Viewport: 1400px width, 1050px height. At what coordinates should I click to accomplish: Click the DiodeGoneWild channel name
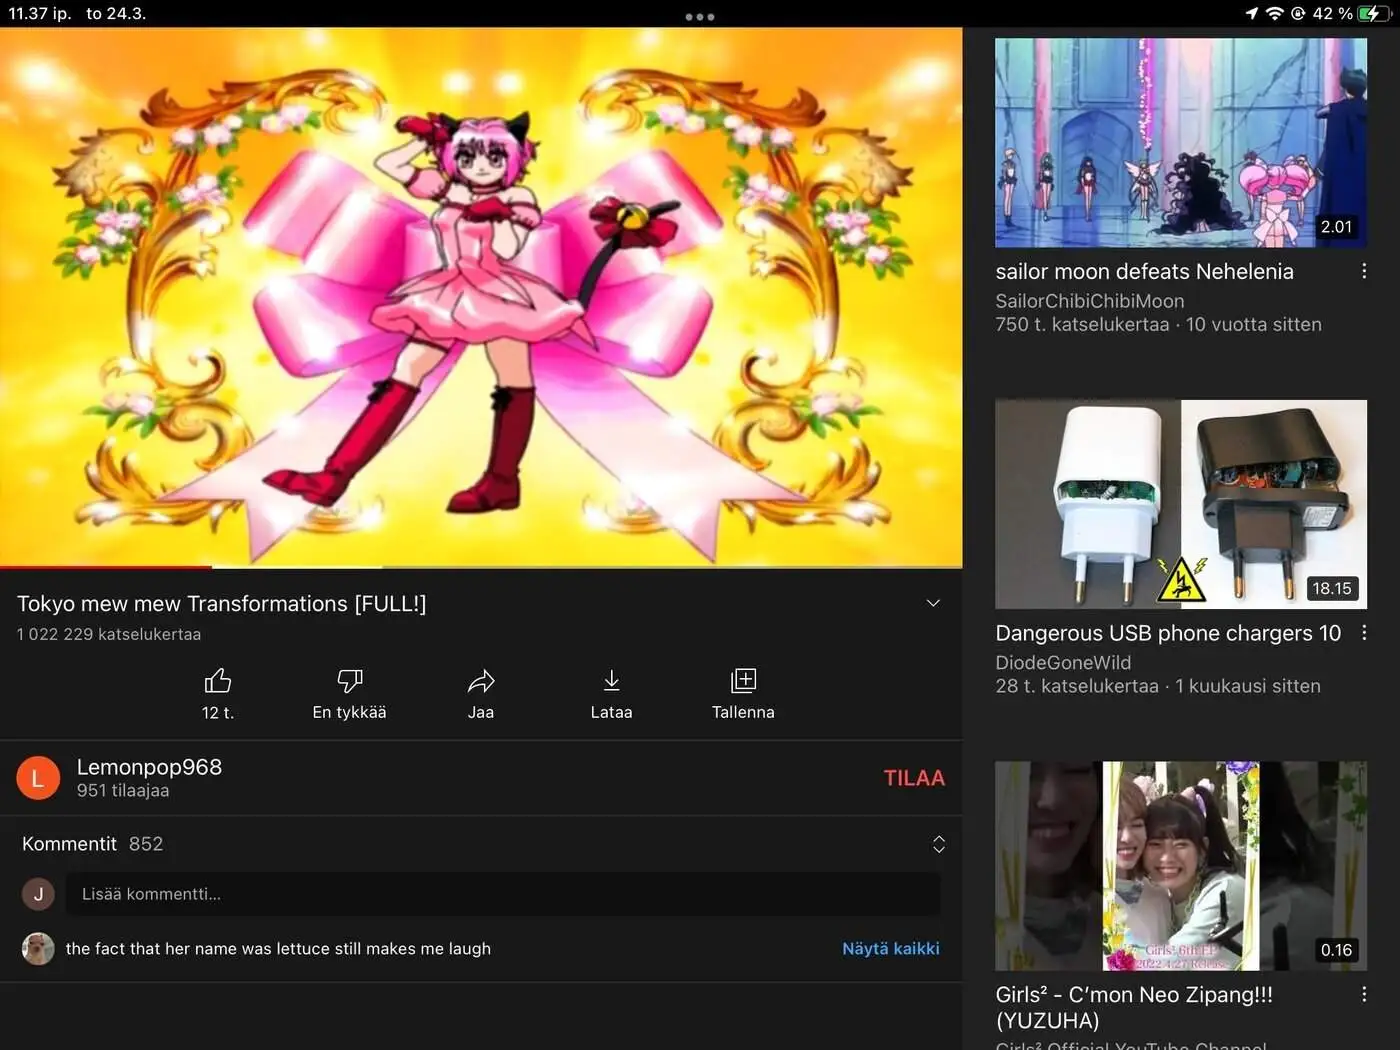[1063, 662]
